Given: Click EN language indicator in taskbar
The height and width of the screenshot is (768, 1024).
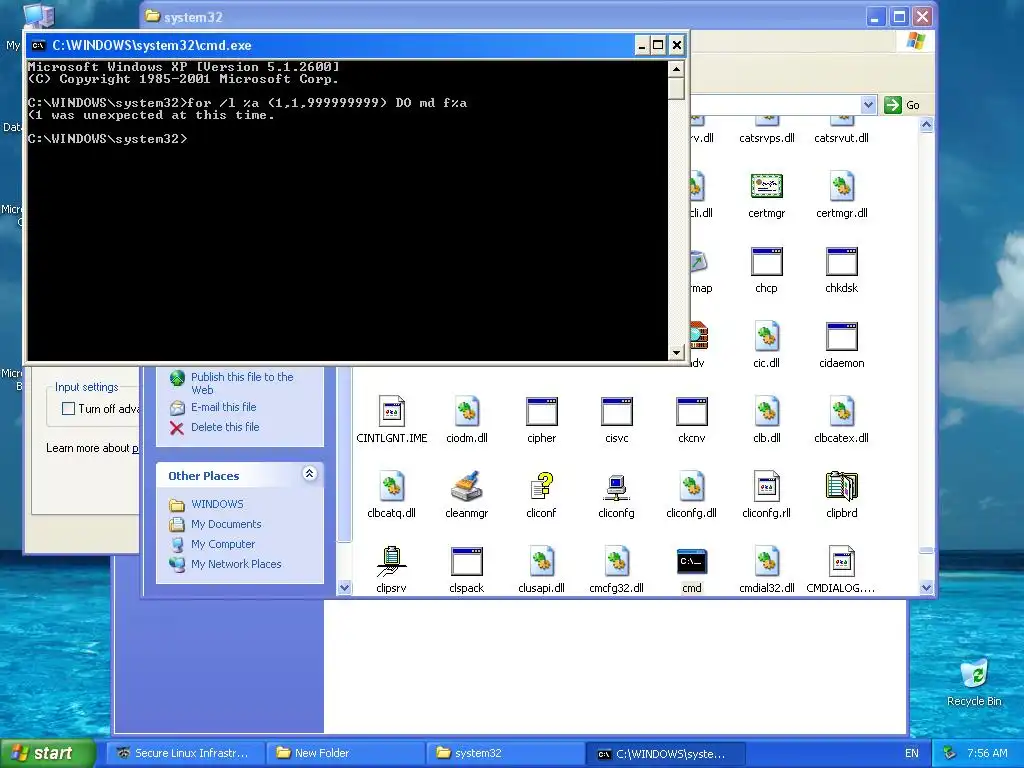Looking at the screenshot, I should (912, 753).
